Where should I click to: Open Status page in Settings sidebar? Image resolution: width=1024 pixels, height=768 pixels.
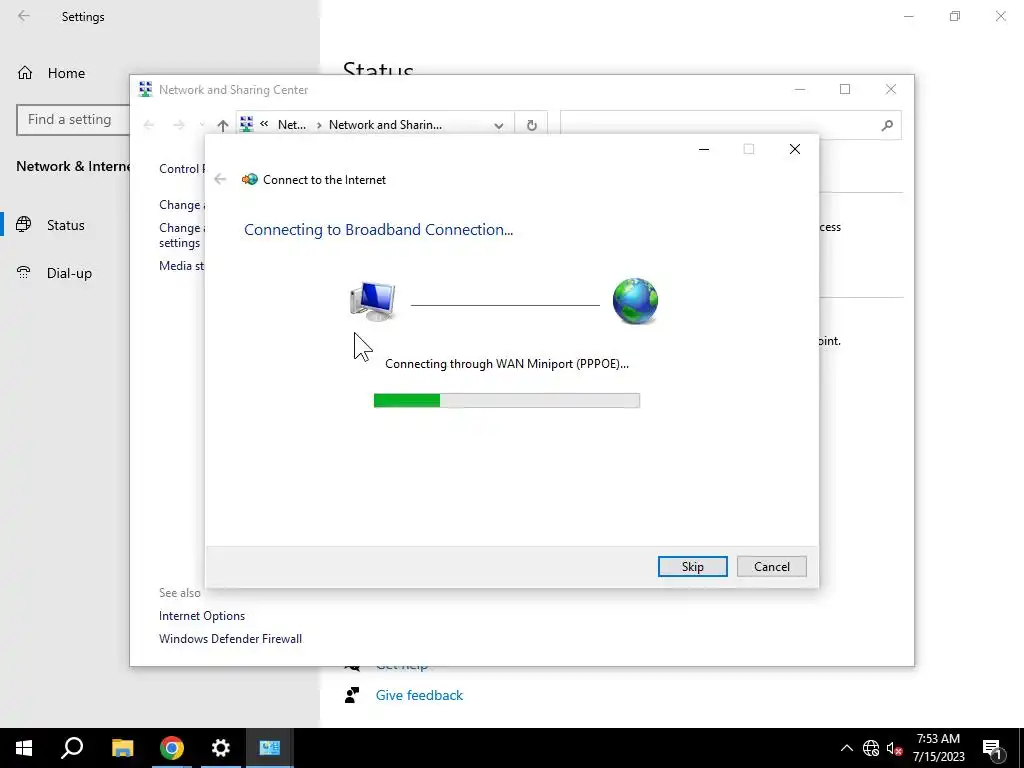tap(65, 225)
